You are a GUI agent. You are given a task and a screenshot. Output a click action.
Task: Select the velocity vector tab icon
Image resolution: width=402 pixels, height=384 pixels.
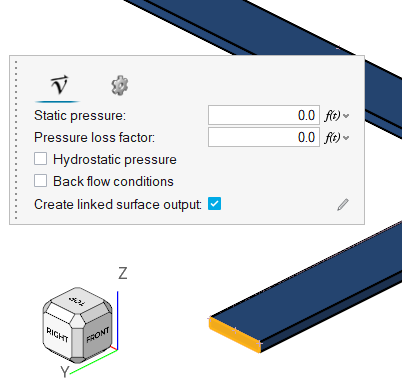[x=59, y=85]
